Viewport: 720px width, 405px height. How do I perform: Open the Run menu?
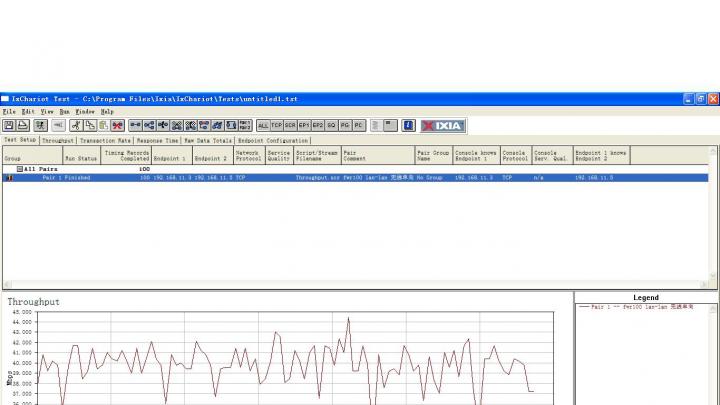(64, 112)
